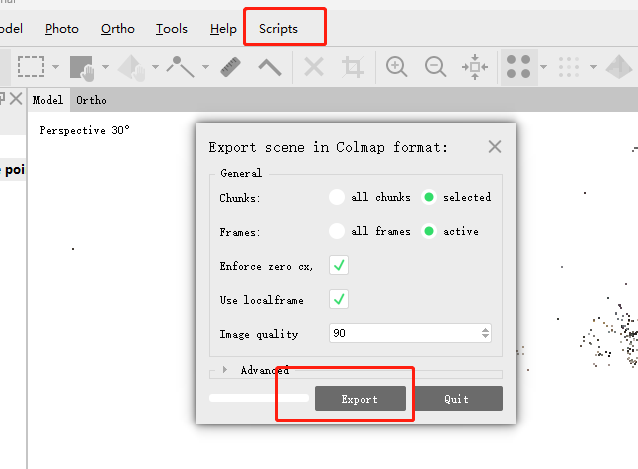Select the rectangle selection tool
This screenshot has height=469, width=638.
coord(31,67)
